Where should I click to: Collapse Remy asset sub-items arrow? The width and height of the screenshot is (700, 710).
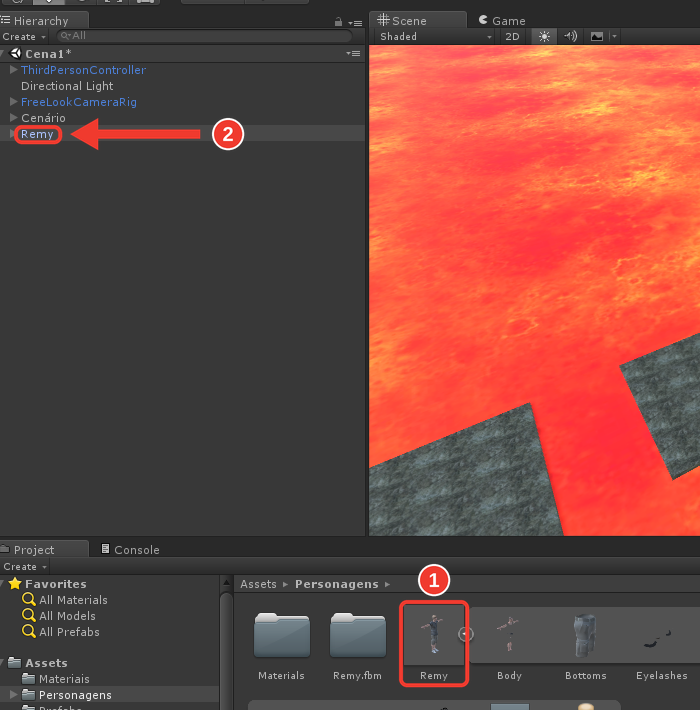(x=465, y=634)
